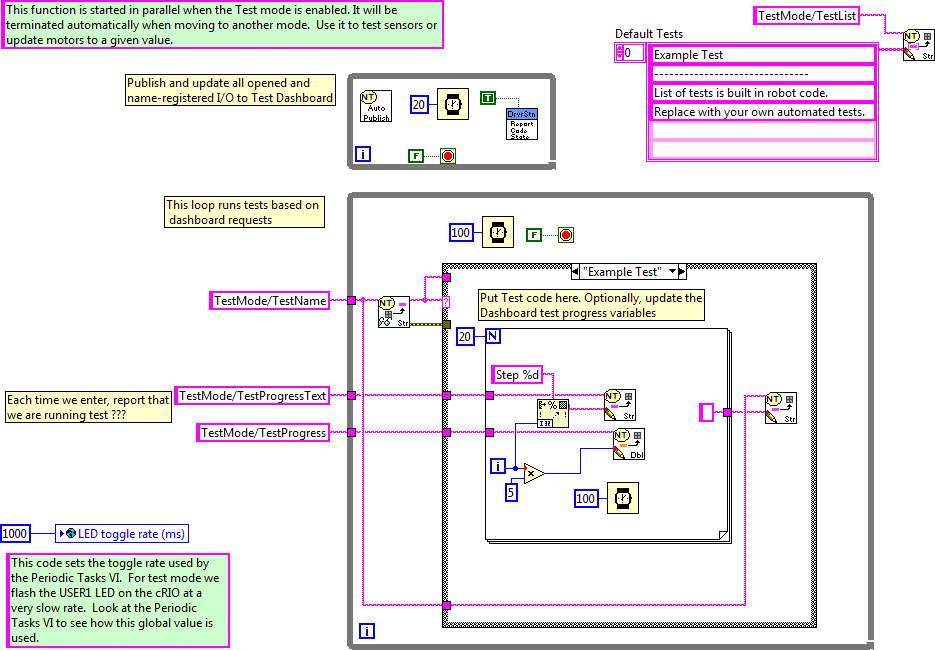Select the NT write node wired to TestList
The height and width of the screenshot is (650, 935).
[918, 45]
